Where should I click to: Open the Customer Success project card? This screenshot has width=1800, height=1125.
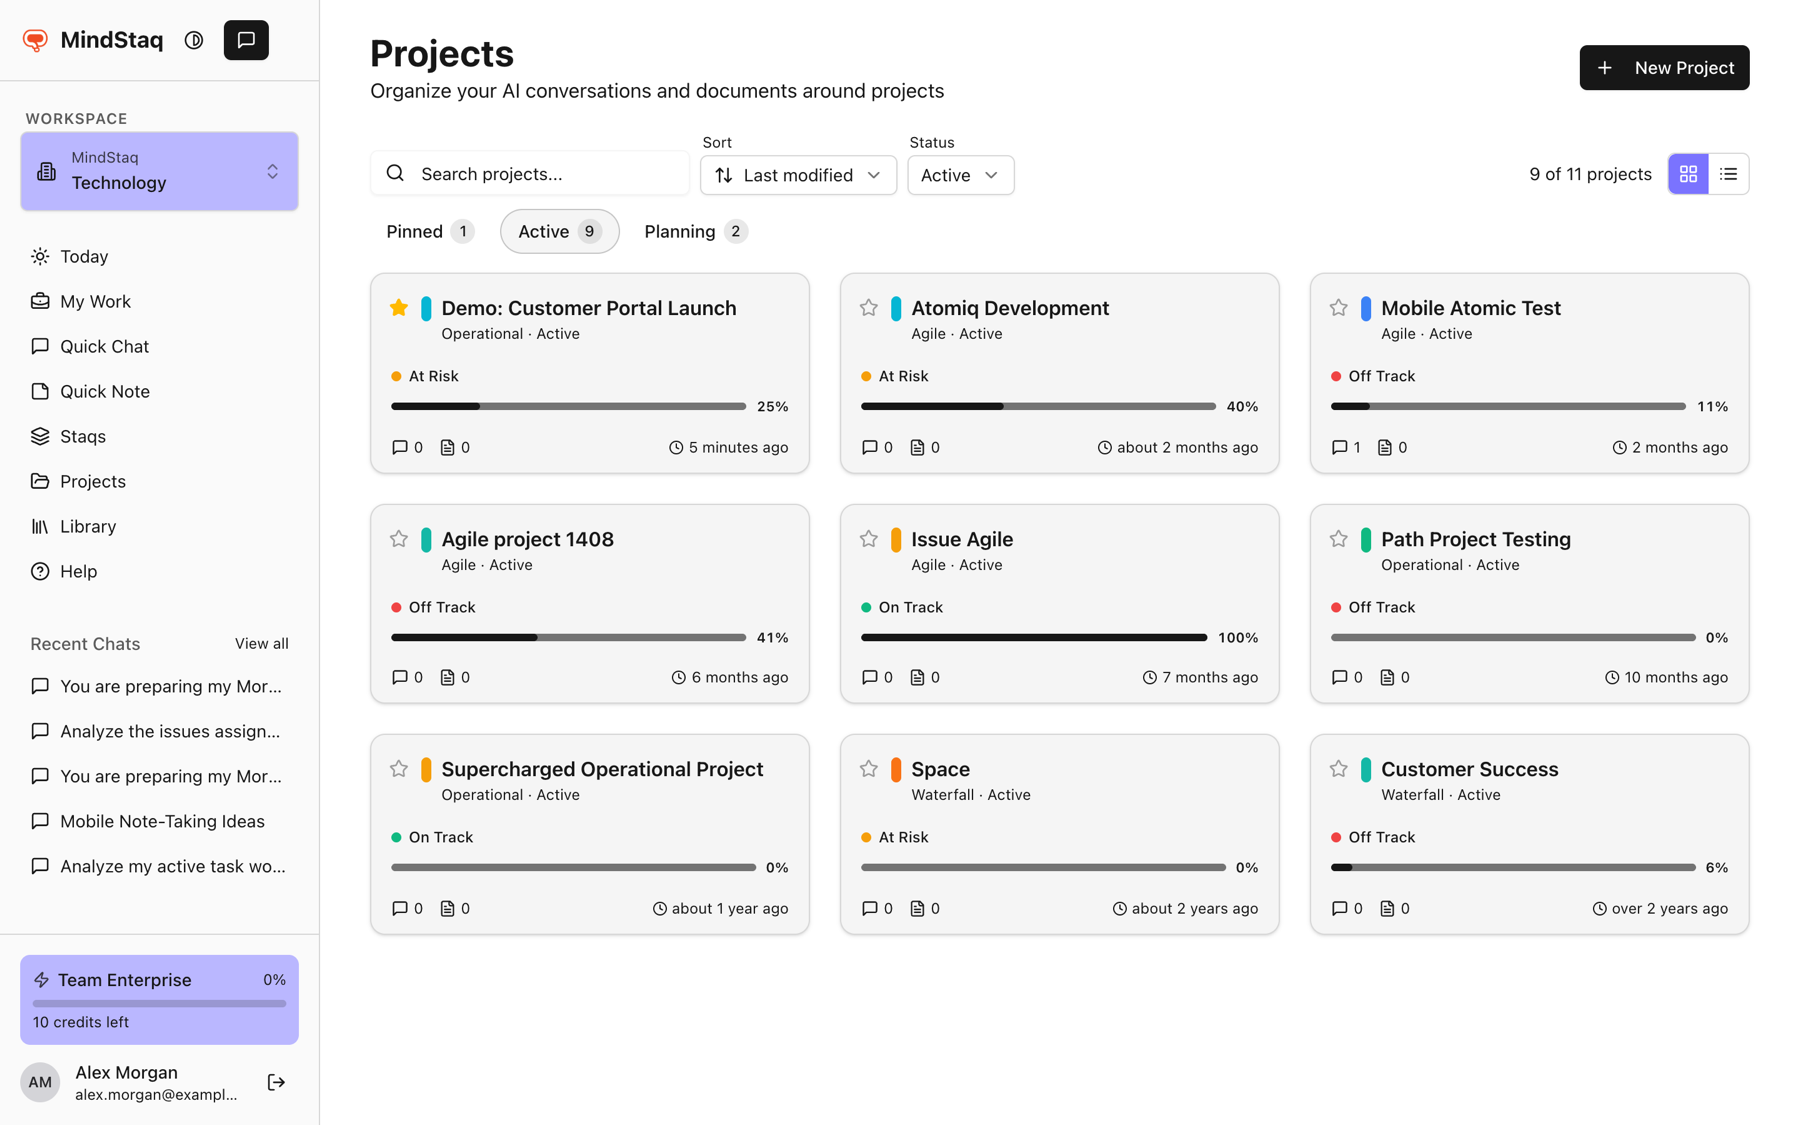pyautogui.click(x=1529, y=834)
